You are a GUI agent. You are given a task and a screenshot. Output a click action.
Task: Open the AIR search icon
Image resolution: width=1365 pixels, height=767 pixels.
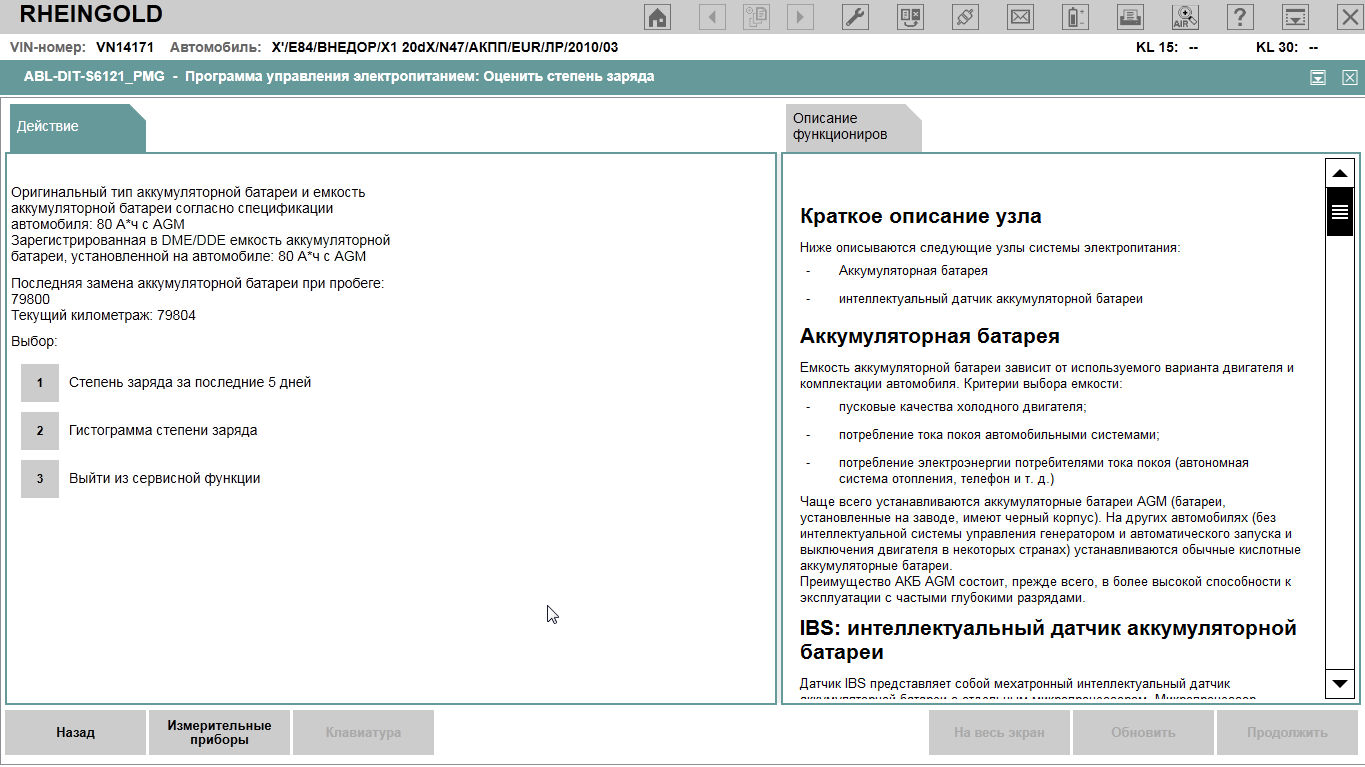(1185, 17)
